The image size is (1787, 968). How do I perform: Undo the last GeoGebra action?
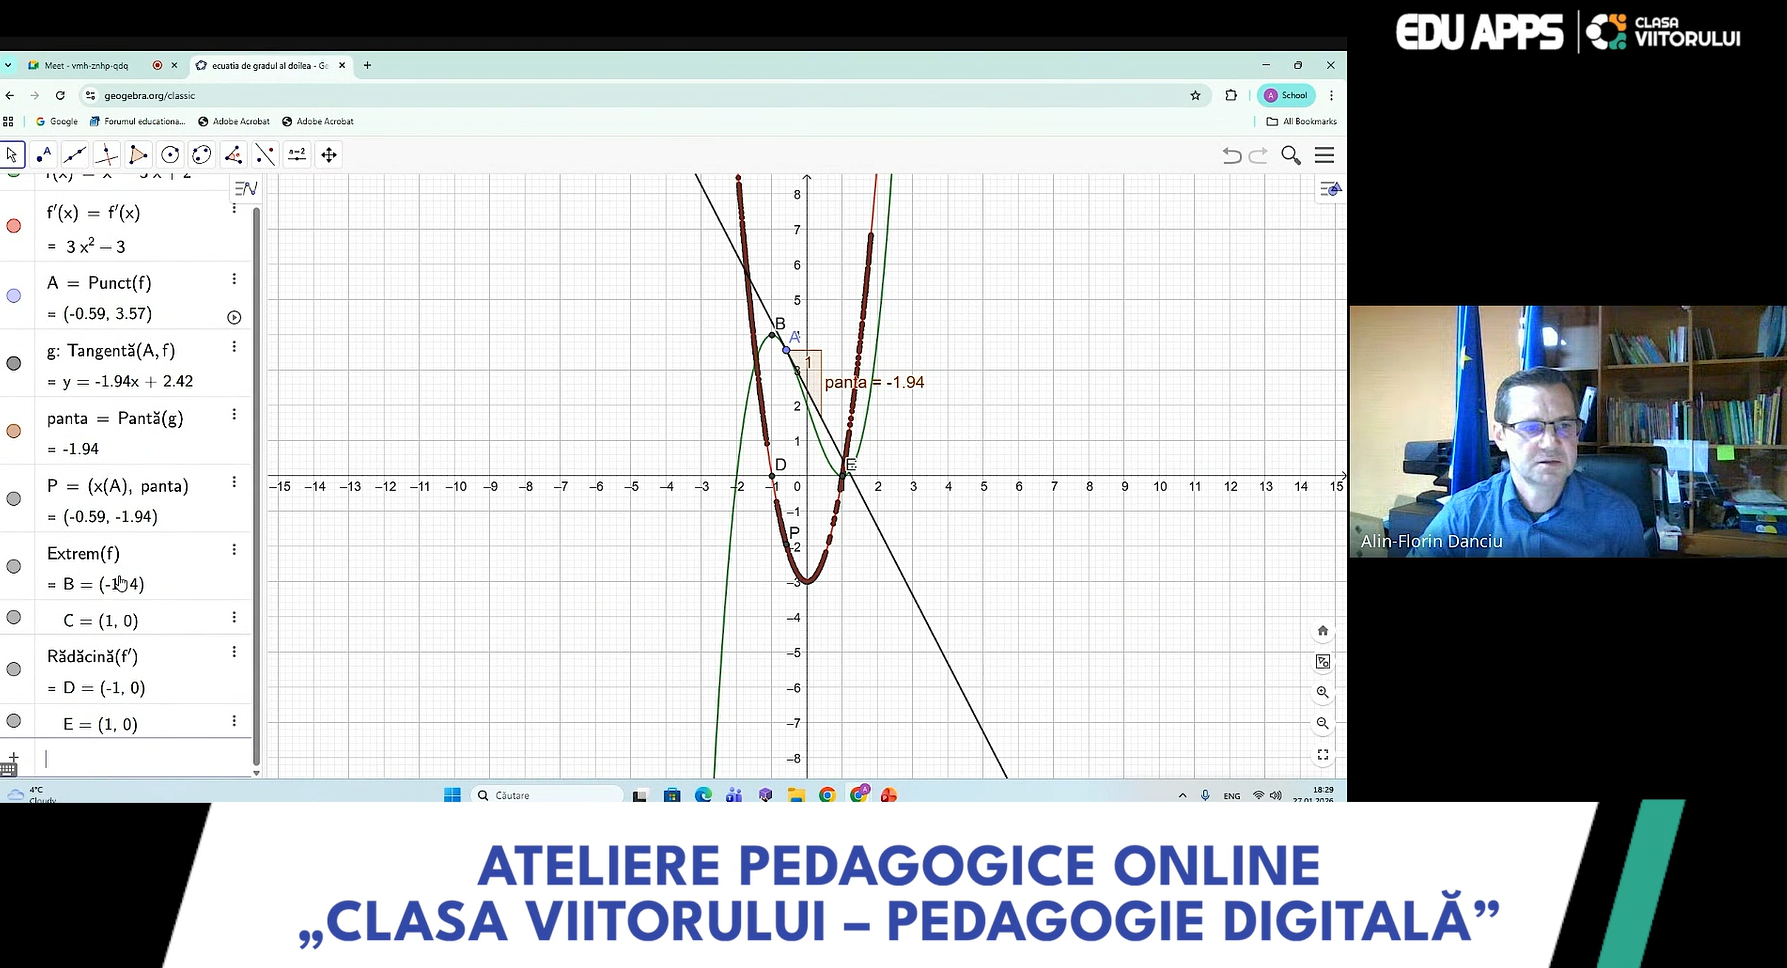pos(1232,155)
